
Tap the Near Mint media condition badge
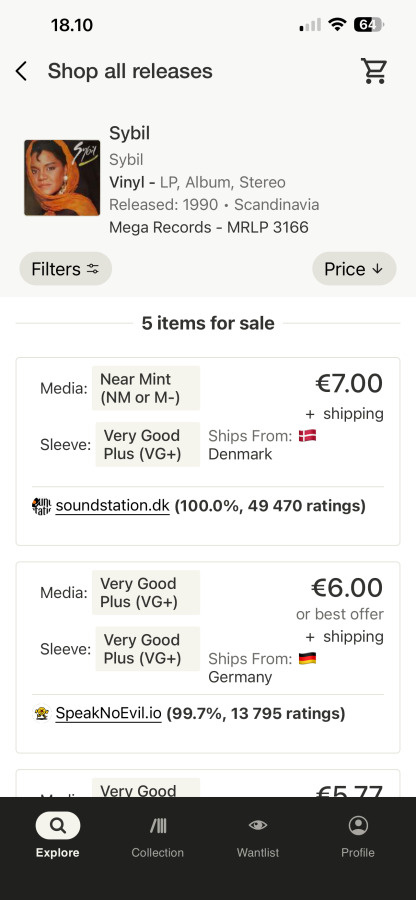click(x=146, y=388)
